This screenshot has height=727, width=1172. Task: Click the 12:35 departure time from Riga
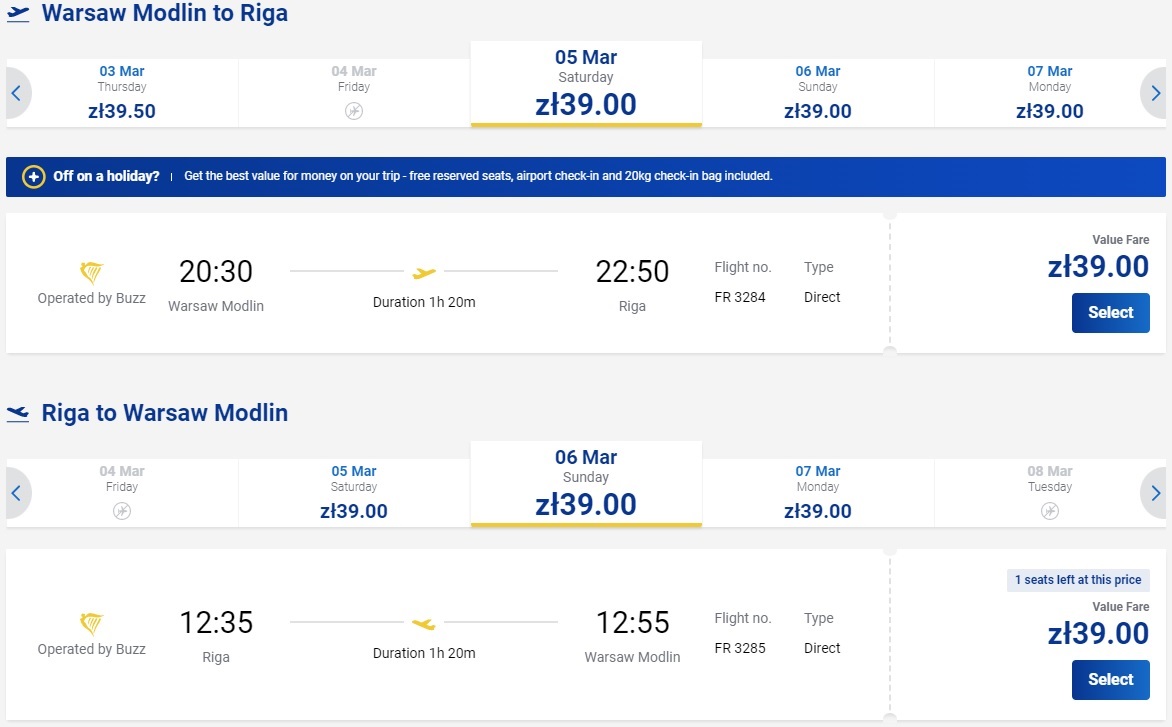pyautogui.click(x=216, y=623)
